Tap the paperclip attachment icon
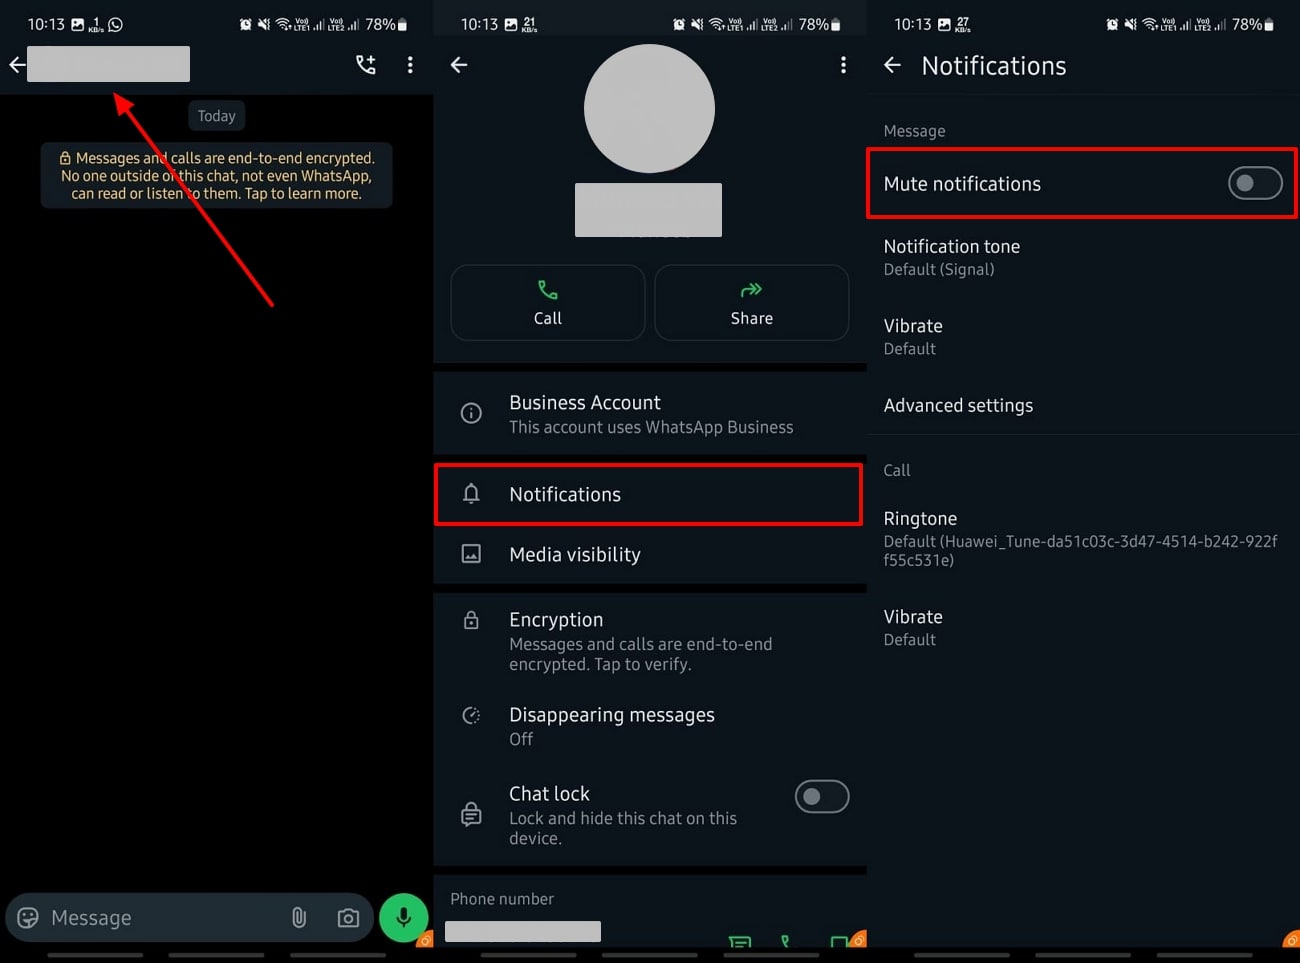This screenshot has width=1300, height=963. pos(298,918)
